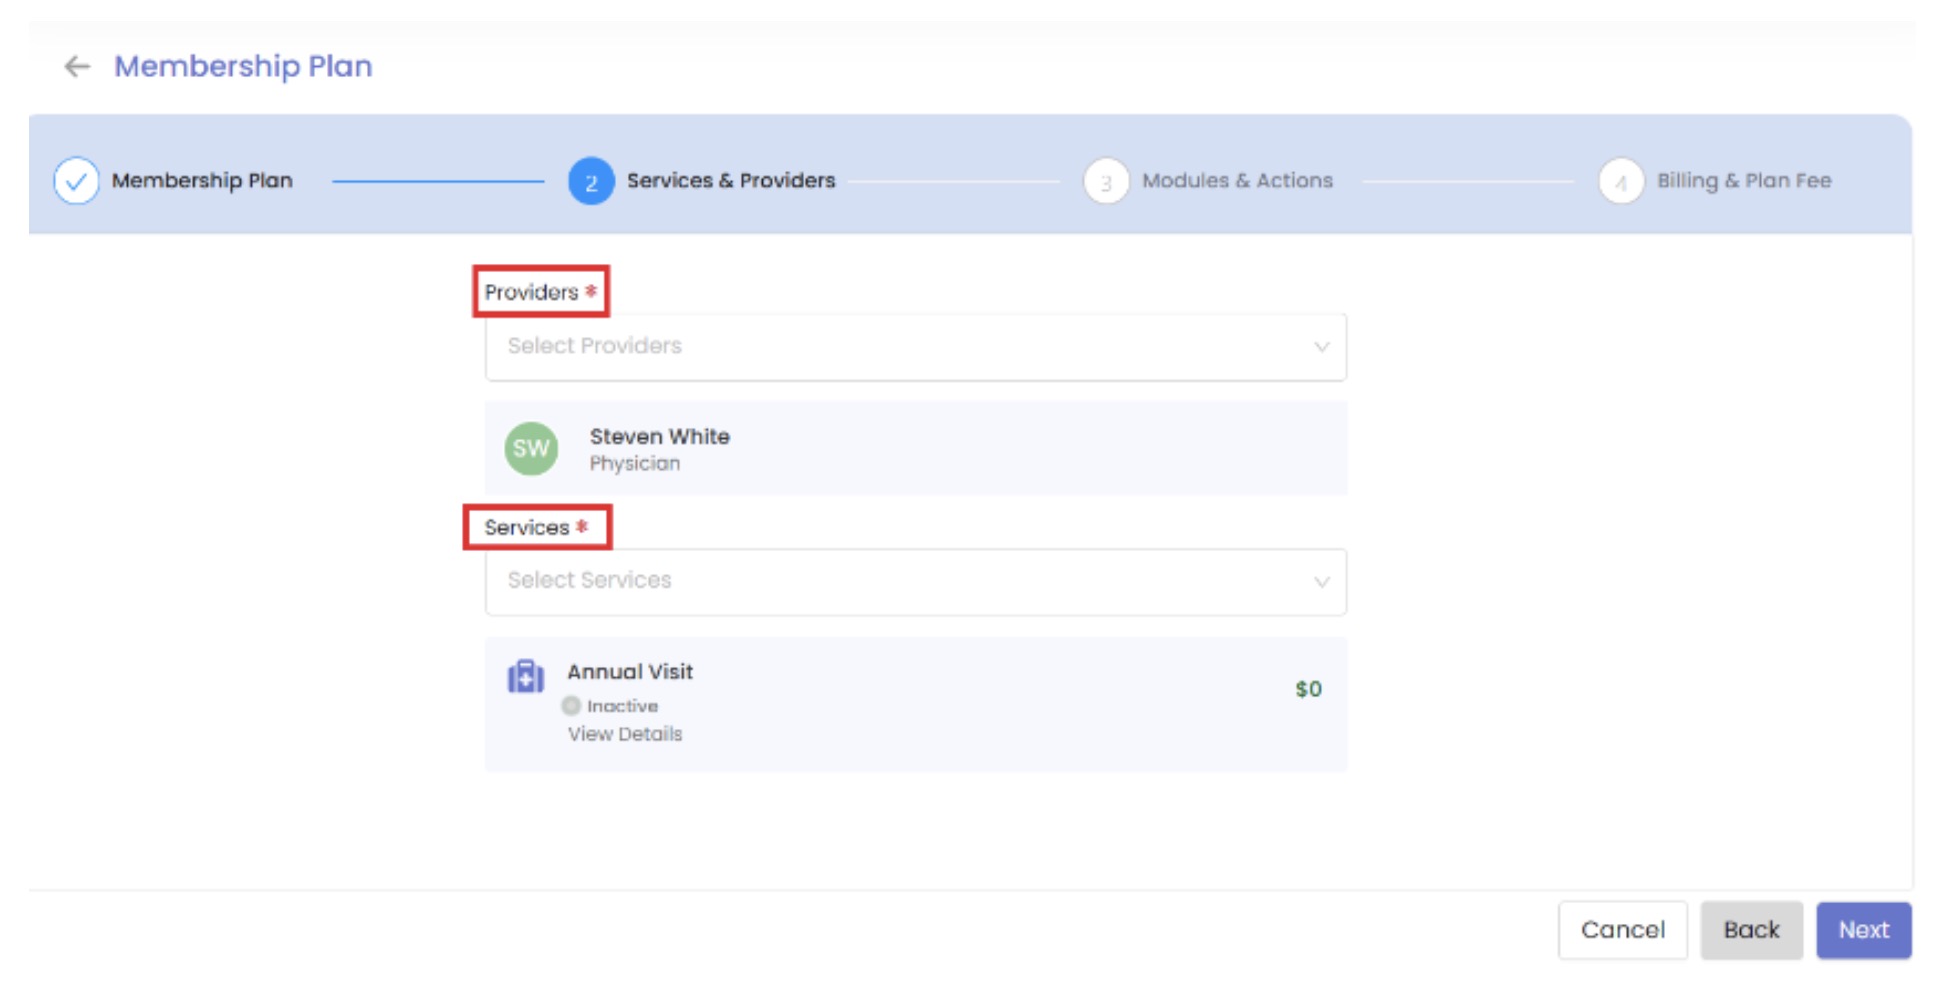The width and height of the screenshot is (1942, 986).
Task: Click the SW provider avatar
Action: [531, 448]
